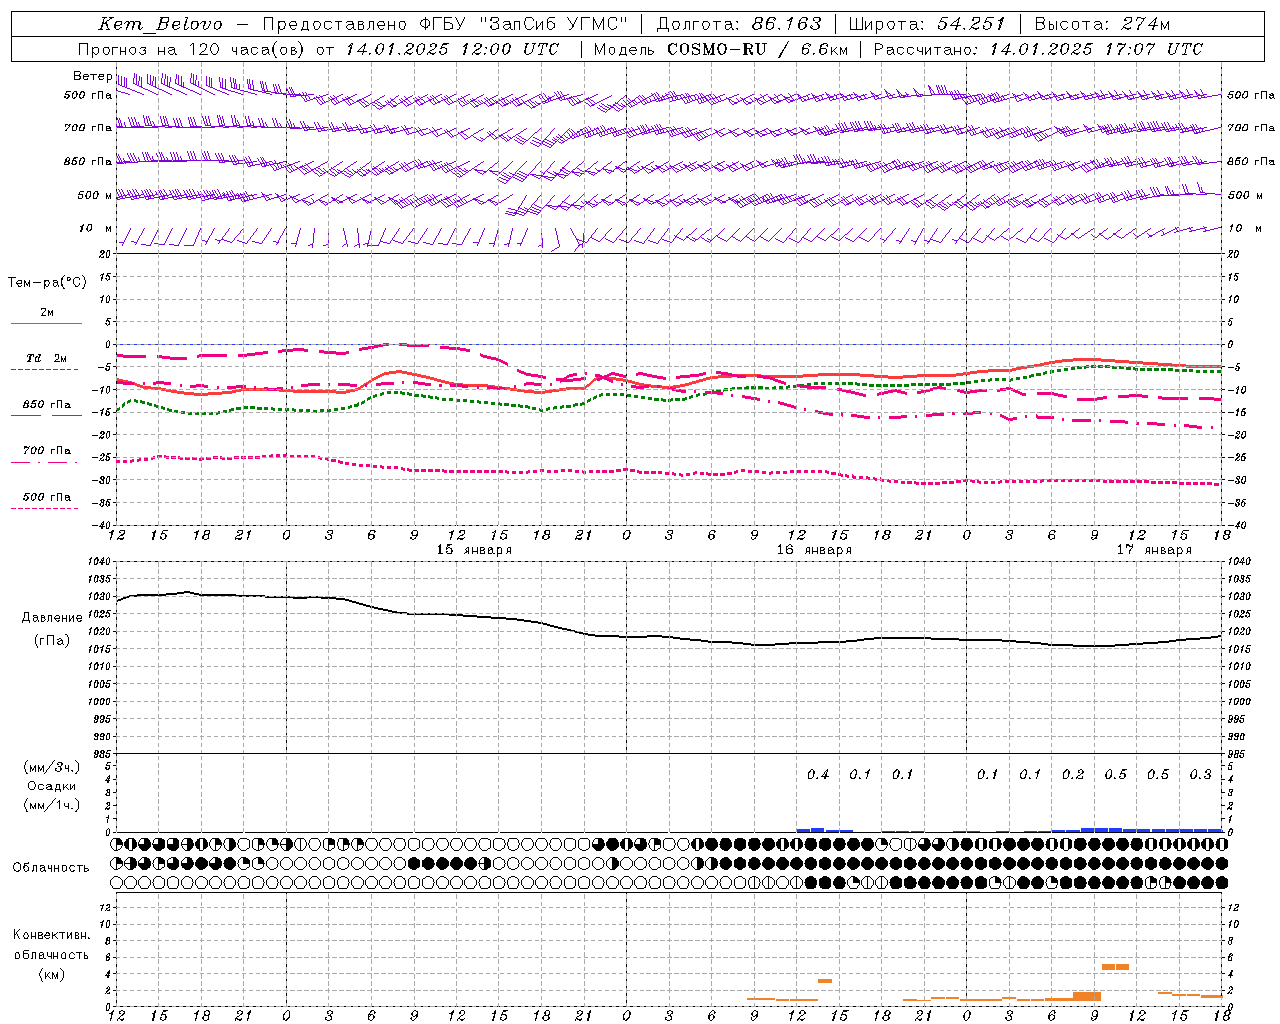Click the Тем-ра(°C) temperature label
The width and height of the screenshot is (1280, 1024).
pyautogui.click(x=47, y=283)
